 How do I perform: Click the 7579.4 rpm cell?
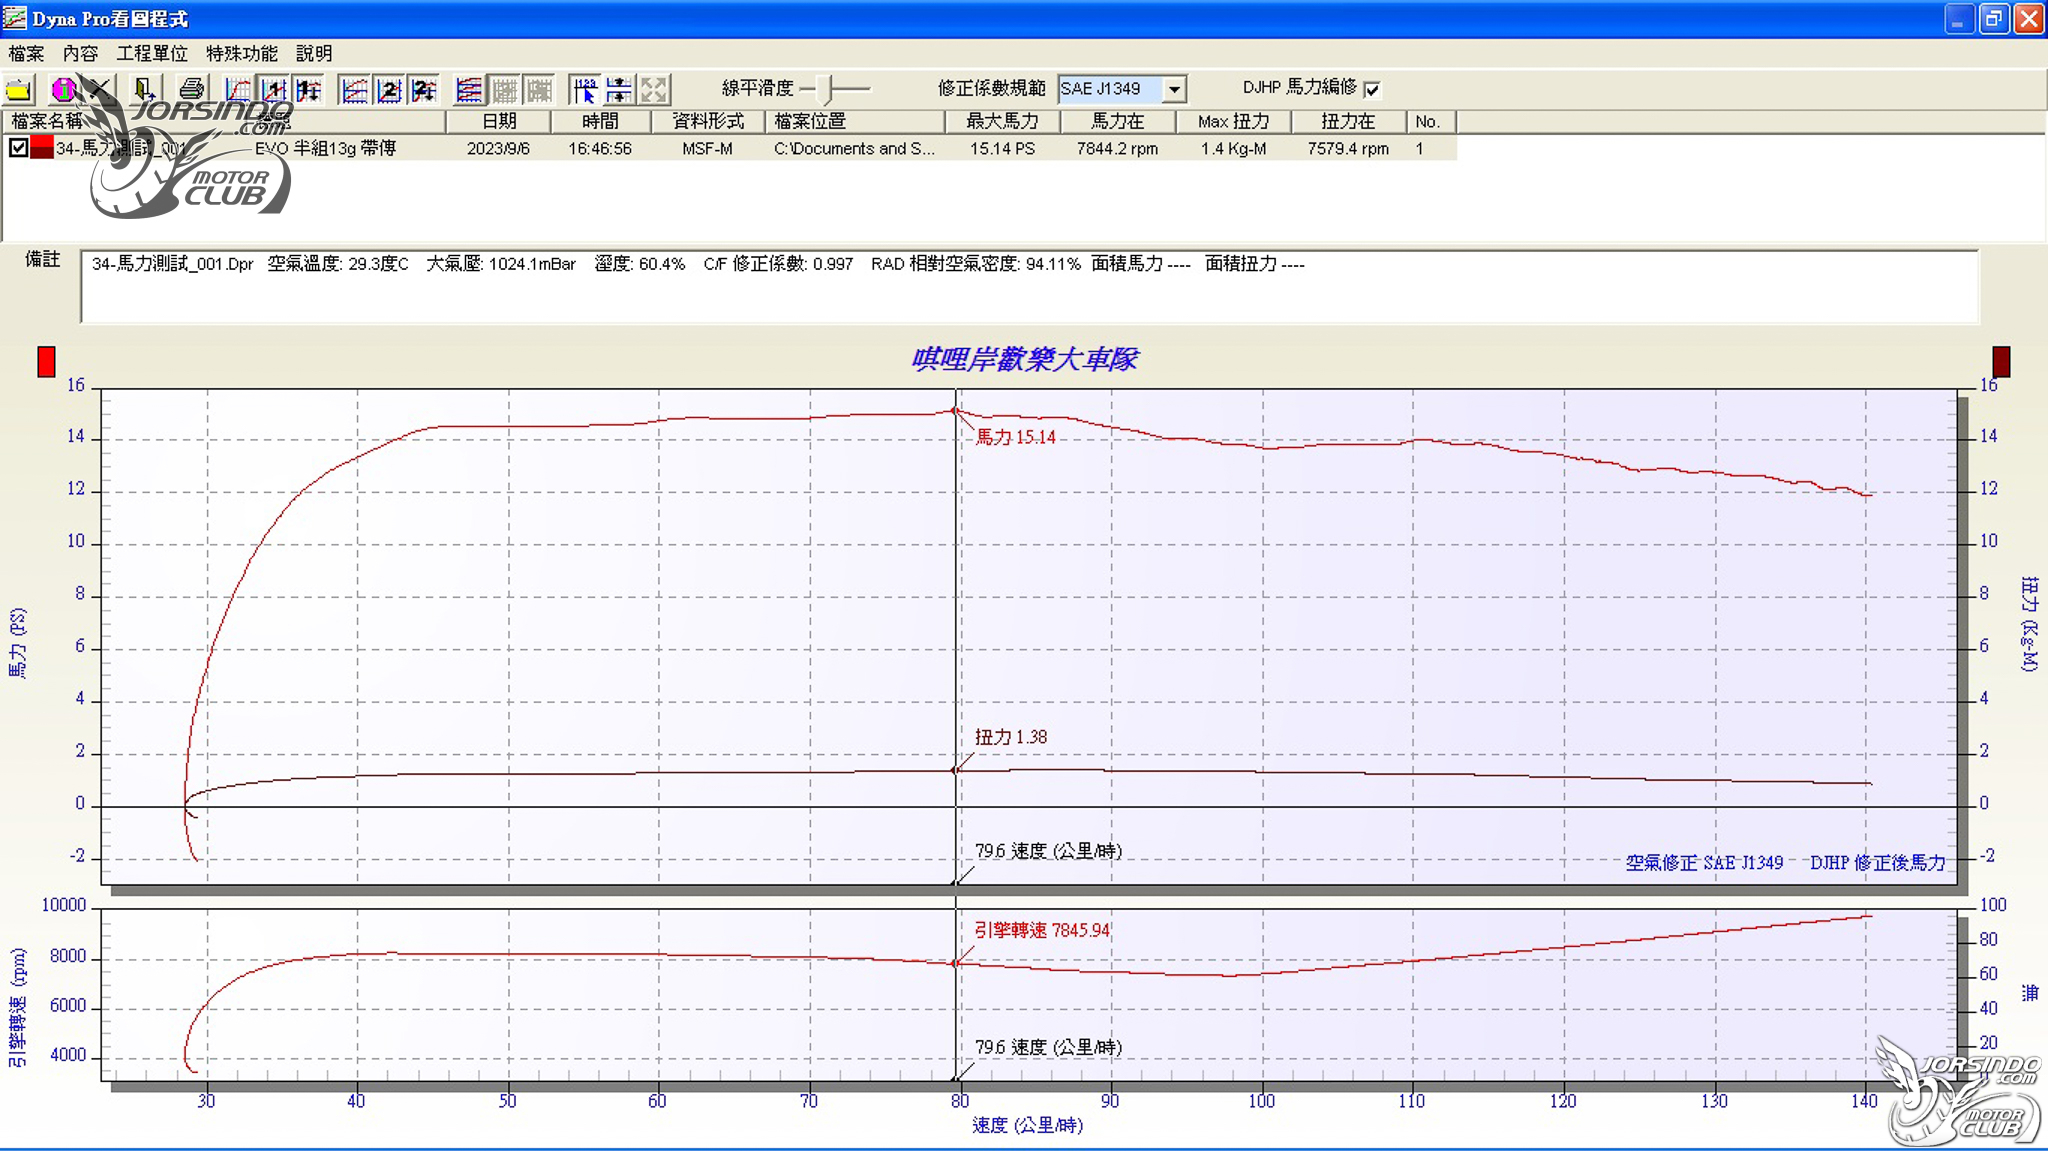[x=1348, y=149]
